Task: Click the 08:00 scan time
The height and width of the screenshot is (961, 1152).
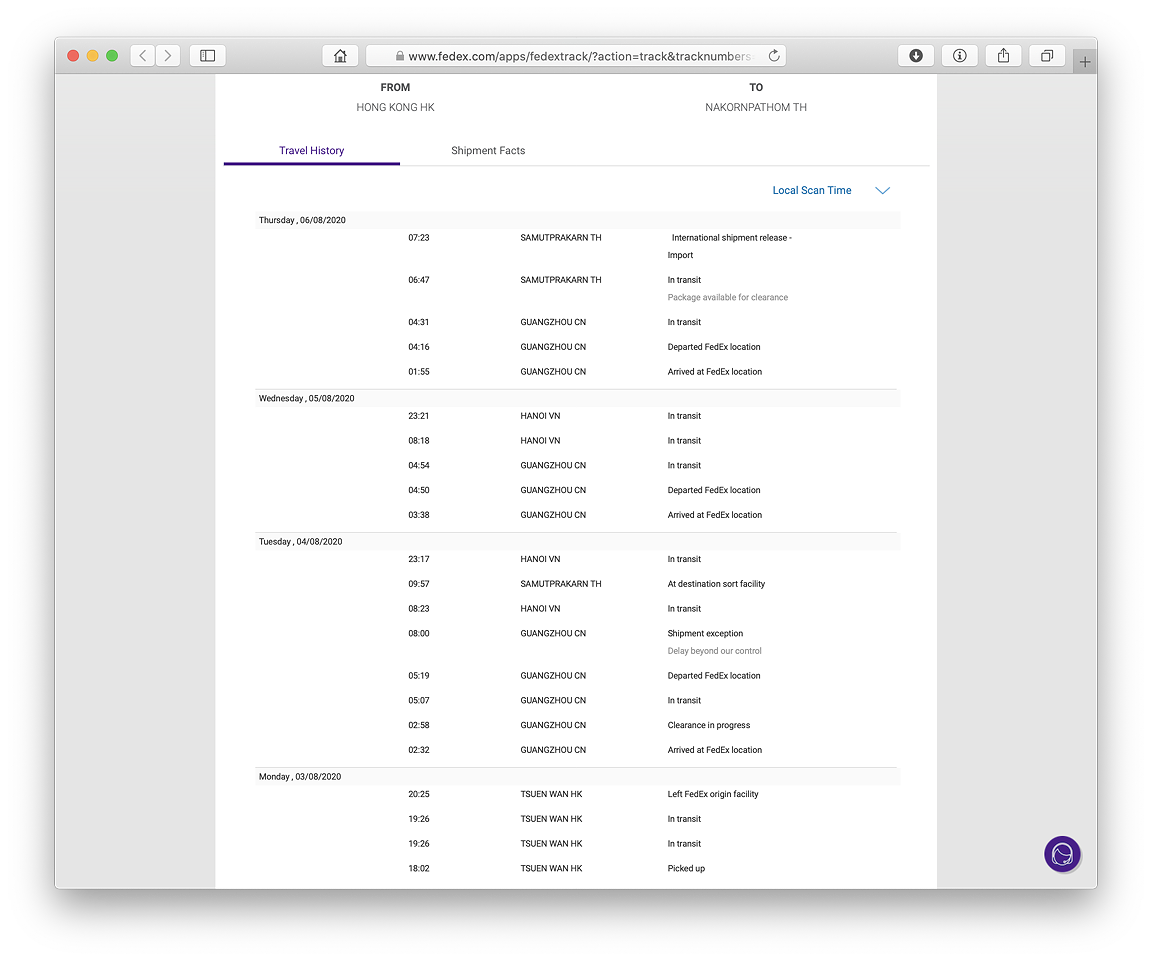Action: 419,633
